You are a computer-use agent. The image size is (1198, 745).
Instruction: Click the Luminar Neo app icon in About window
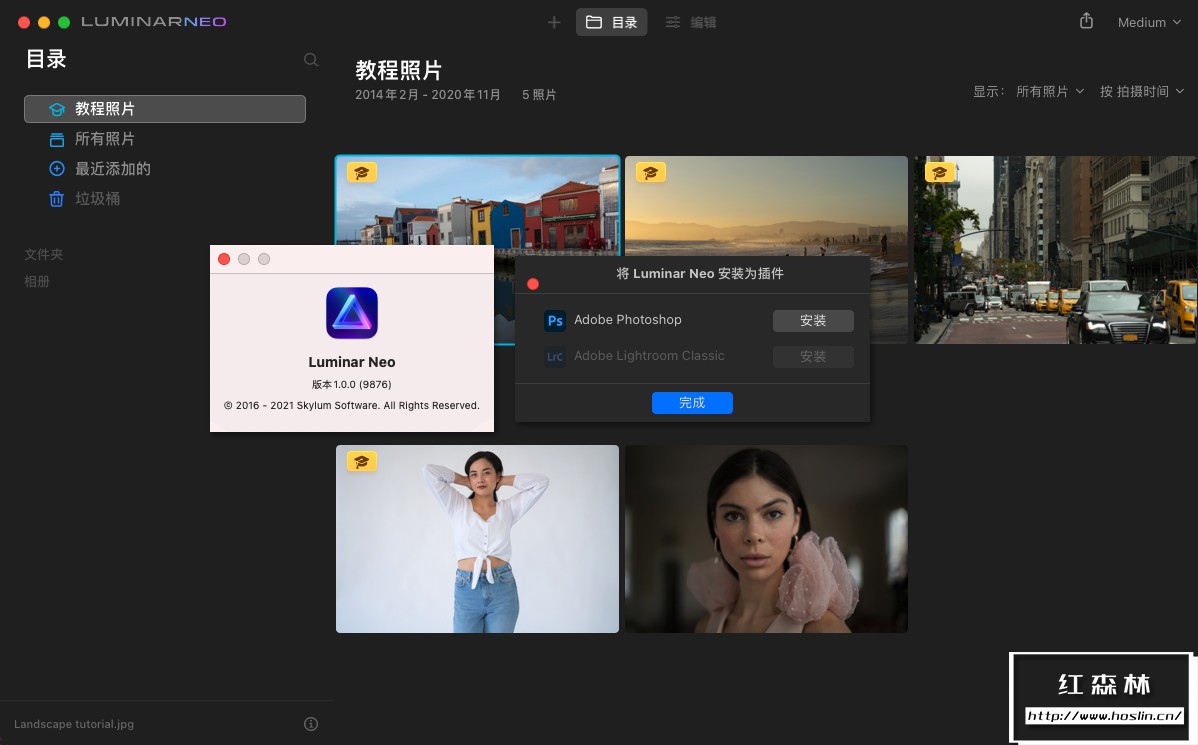(351, 313)
